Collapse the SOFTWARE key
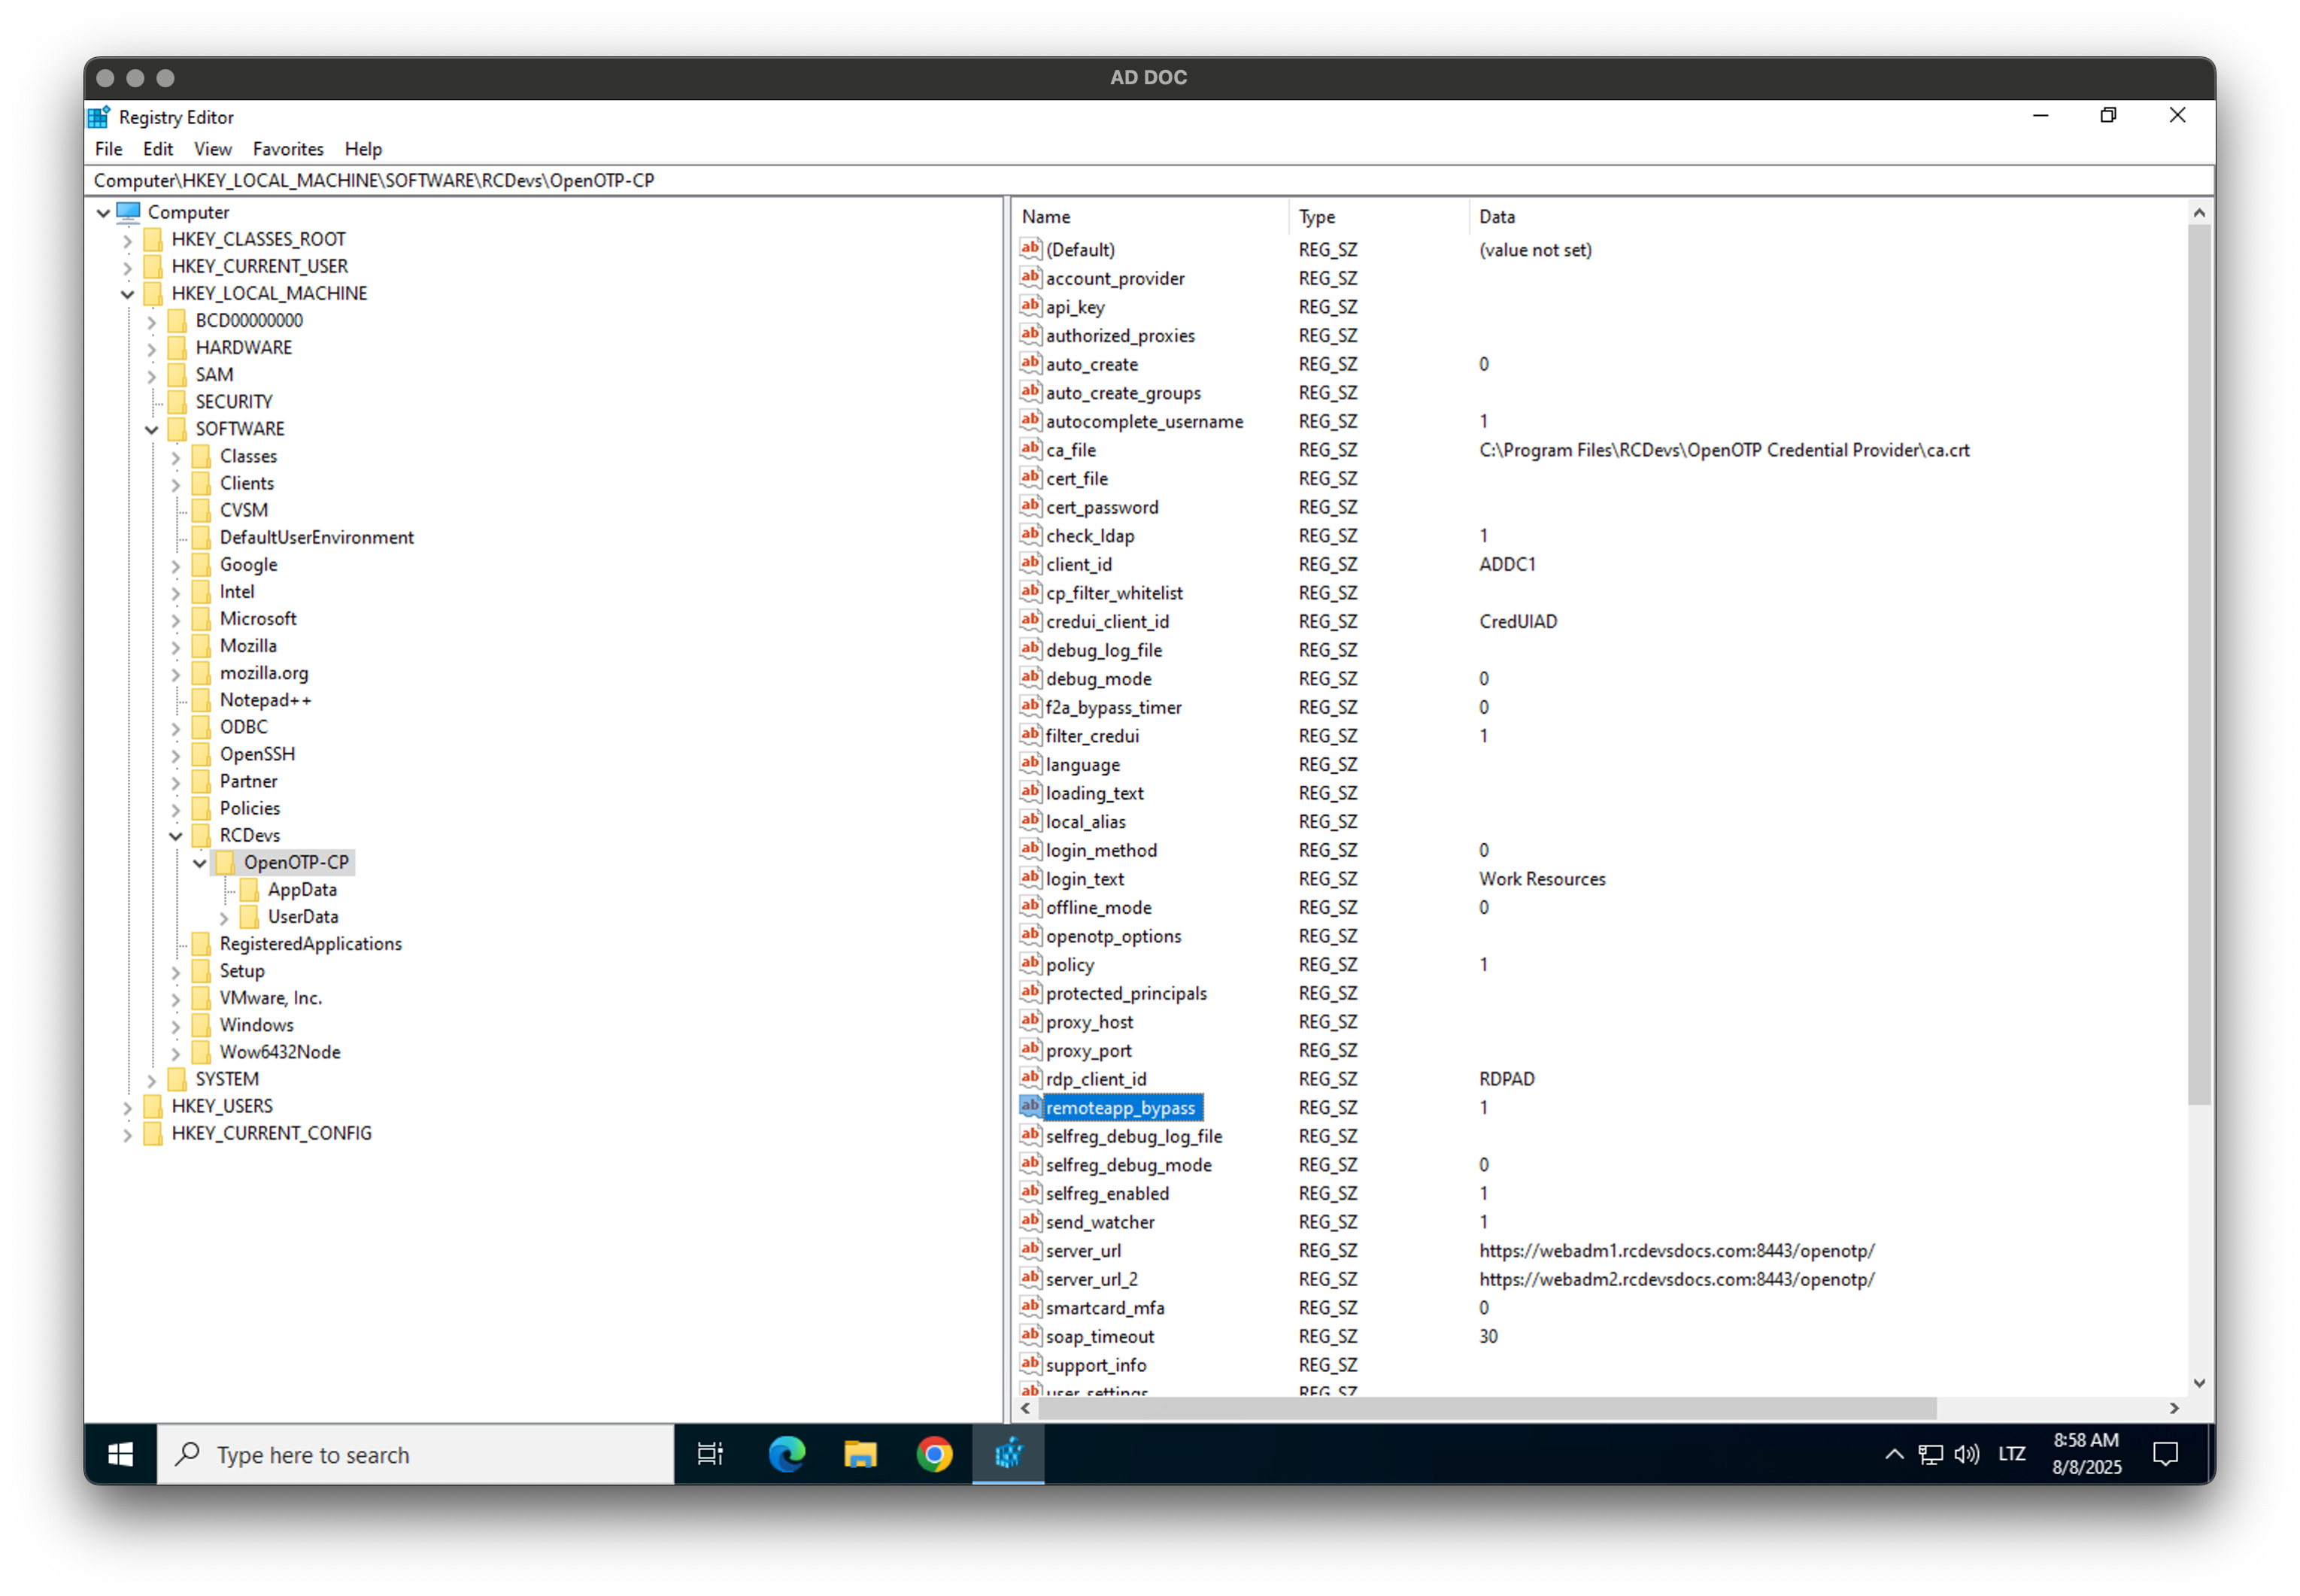The height and width of the screenshot is (1596, 2300). (x=151, y=429)
